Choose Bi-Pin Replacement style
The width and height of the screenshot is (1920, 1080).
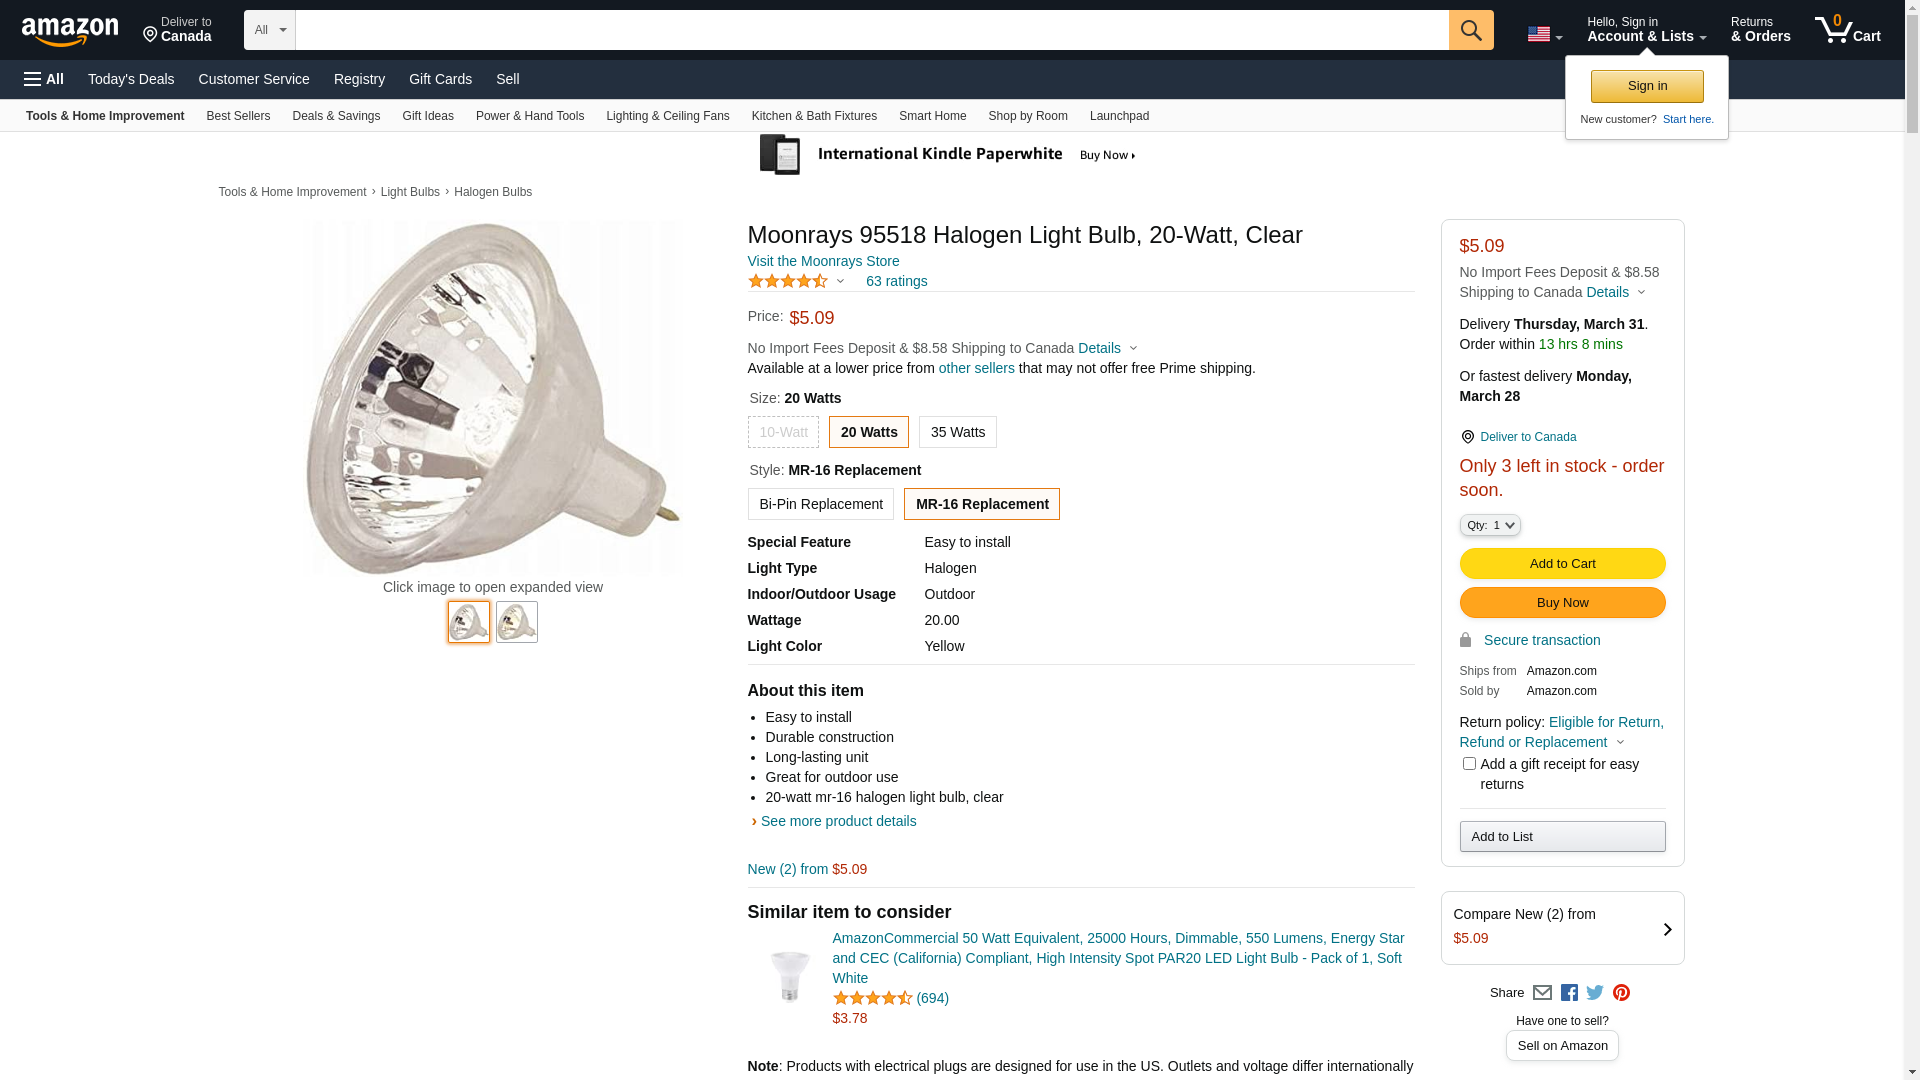coord(820,504)
